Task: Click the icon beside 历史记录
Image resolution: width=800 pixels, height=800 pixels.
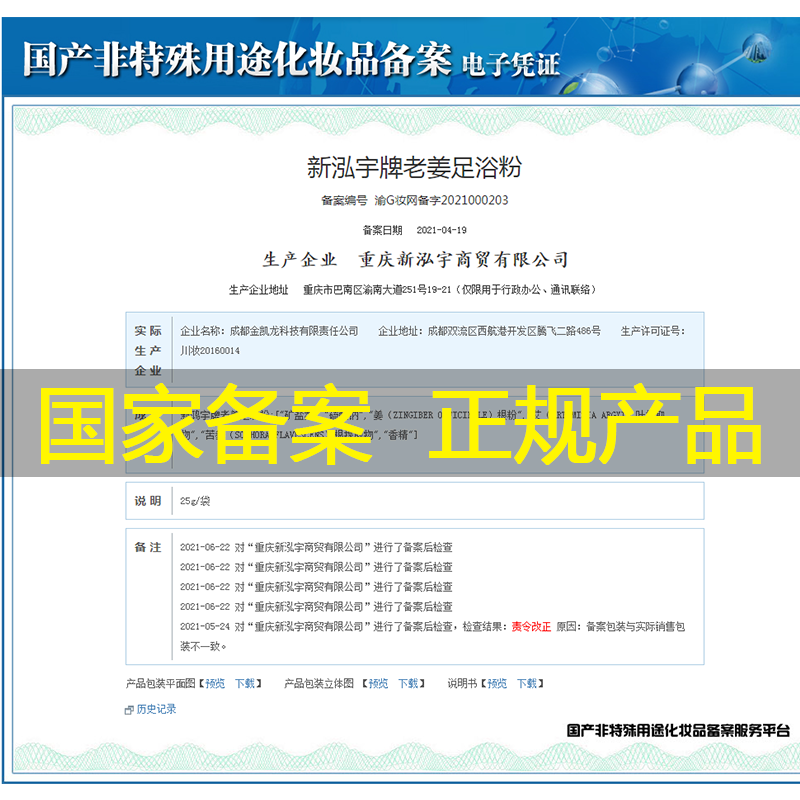Action: (x=129, y=710)
